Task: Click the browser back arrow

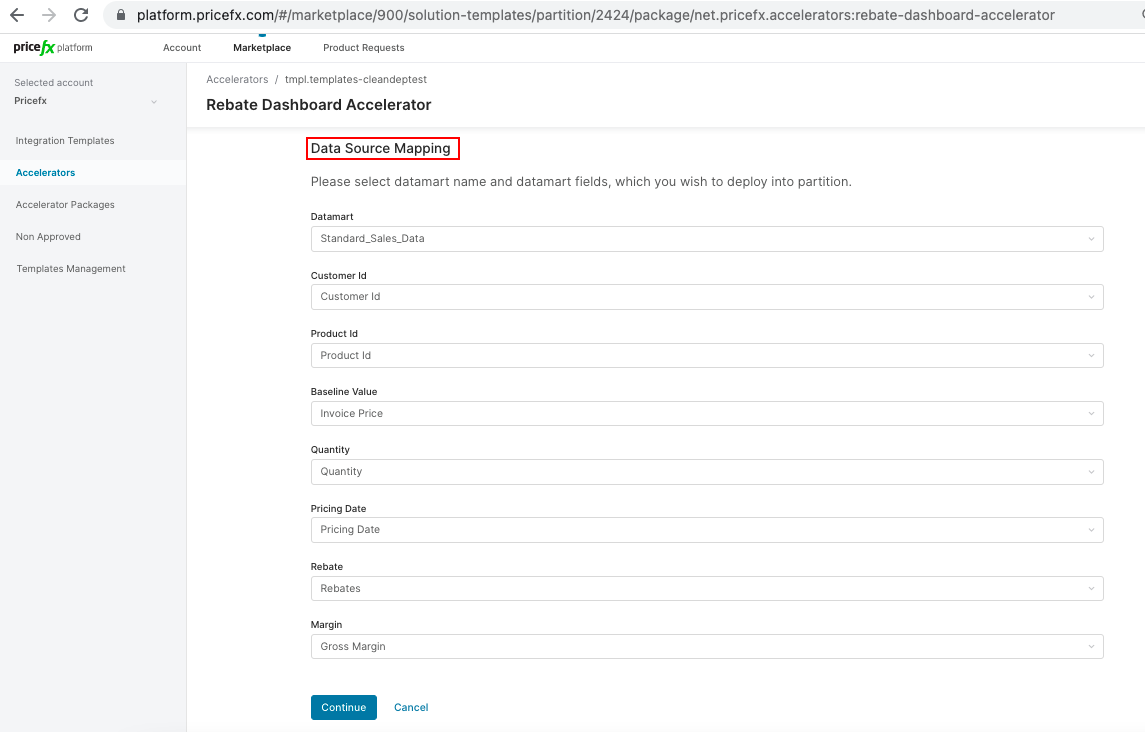Action: point(17,15)
